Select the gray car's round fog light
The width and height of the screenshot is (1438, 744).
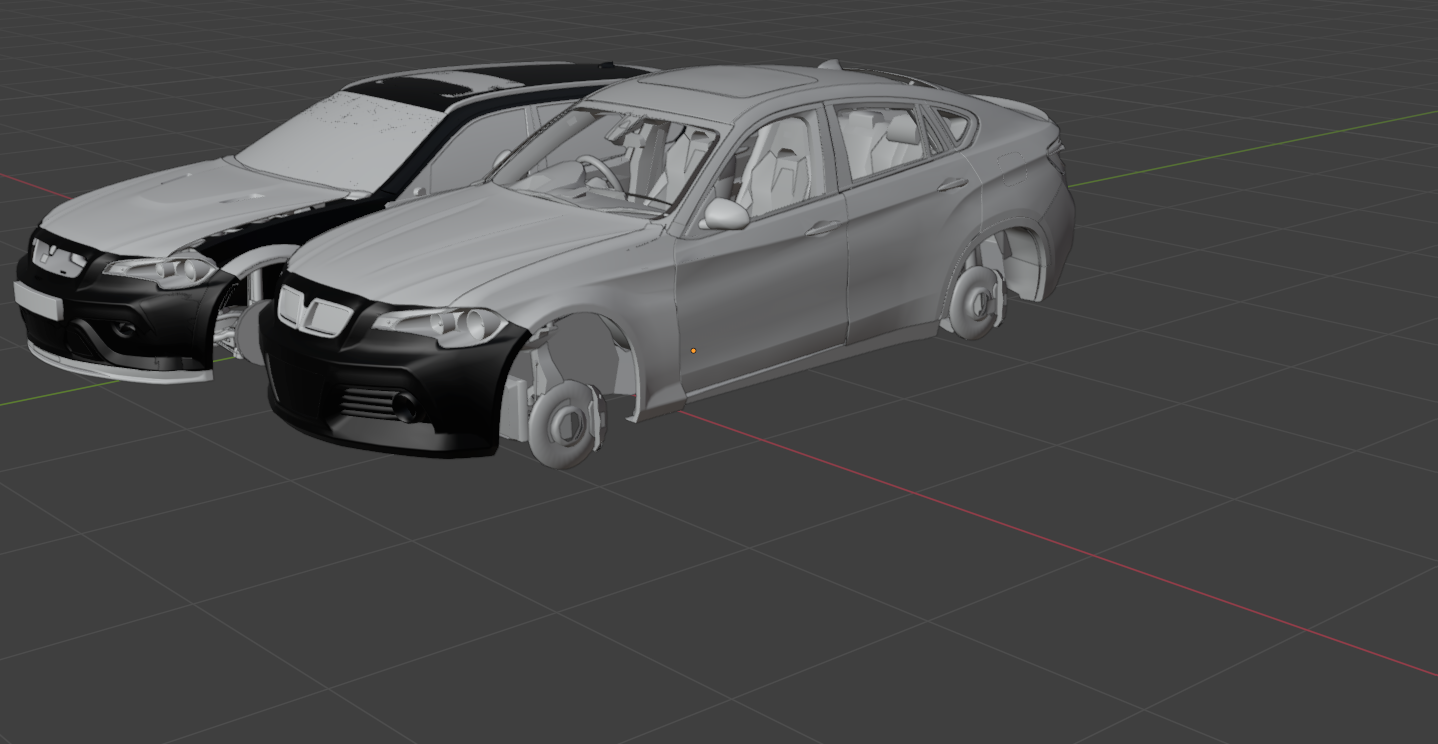click(x=405, y=406)
